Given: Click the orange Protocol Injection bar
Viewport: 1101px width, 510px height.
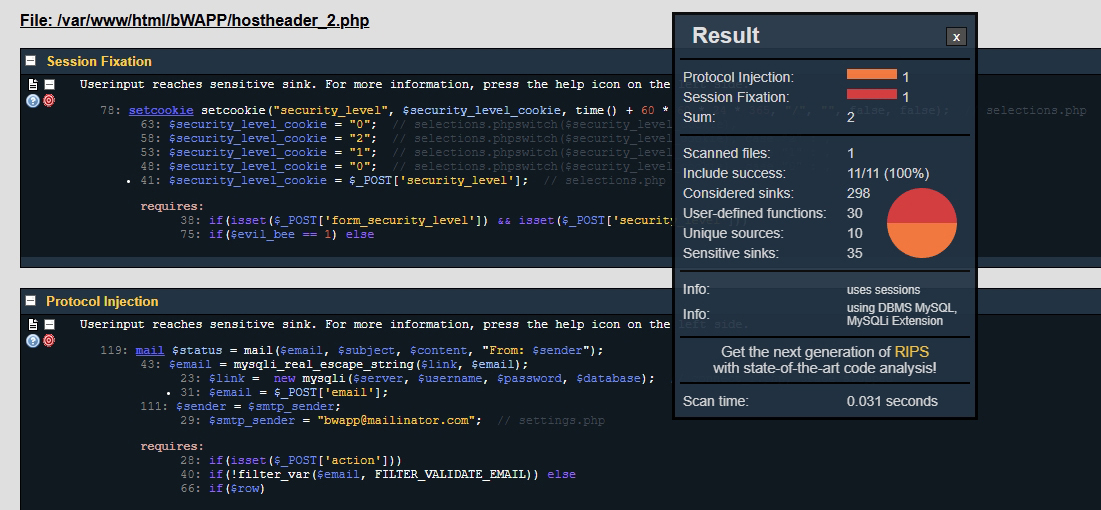Looking at the screenshot, I should 871,75.
